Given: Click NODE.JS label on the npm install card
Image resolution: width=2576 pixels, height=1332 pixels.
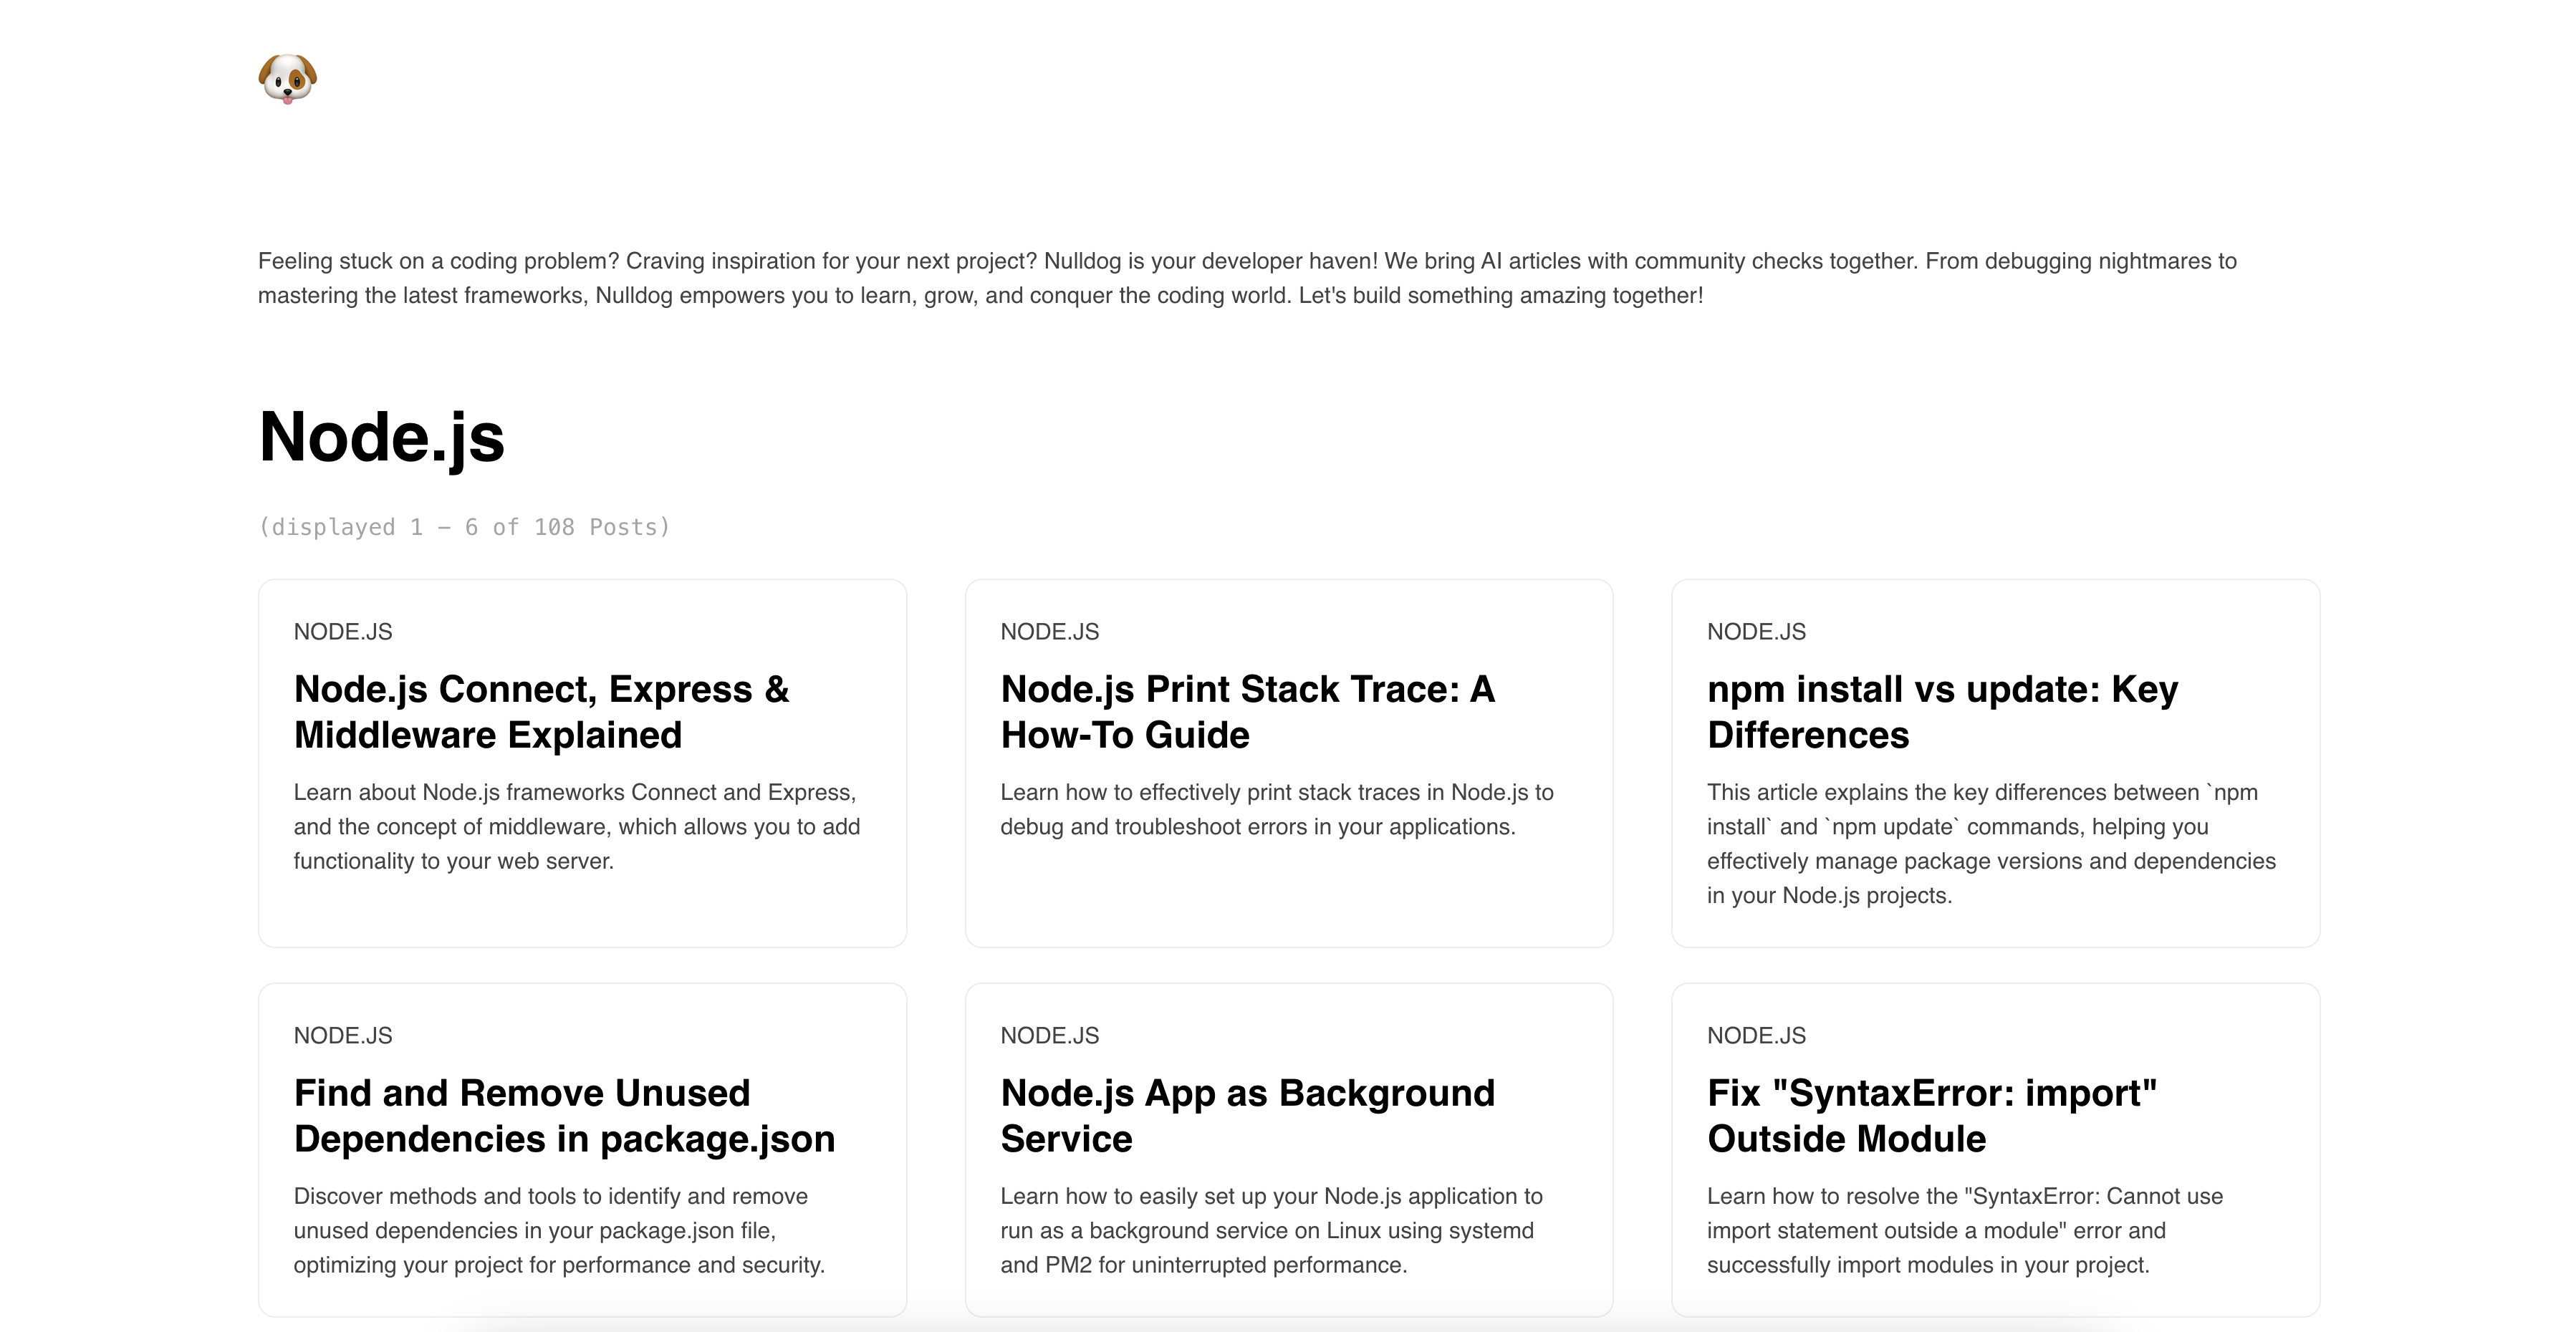Looking at the screenshot, I should tap(1756, 631).
